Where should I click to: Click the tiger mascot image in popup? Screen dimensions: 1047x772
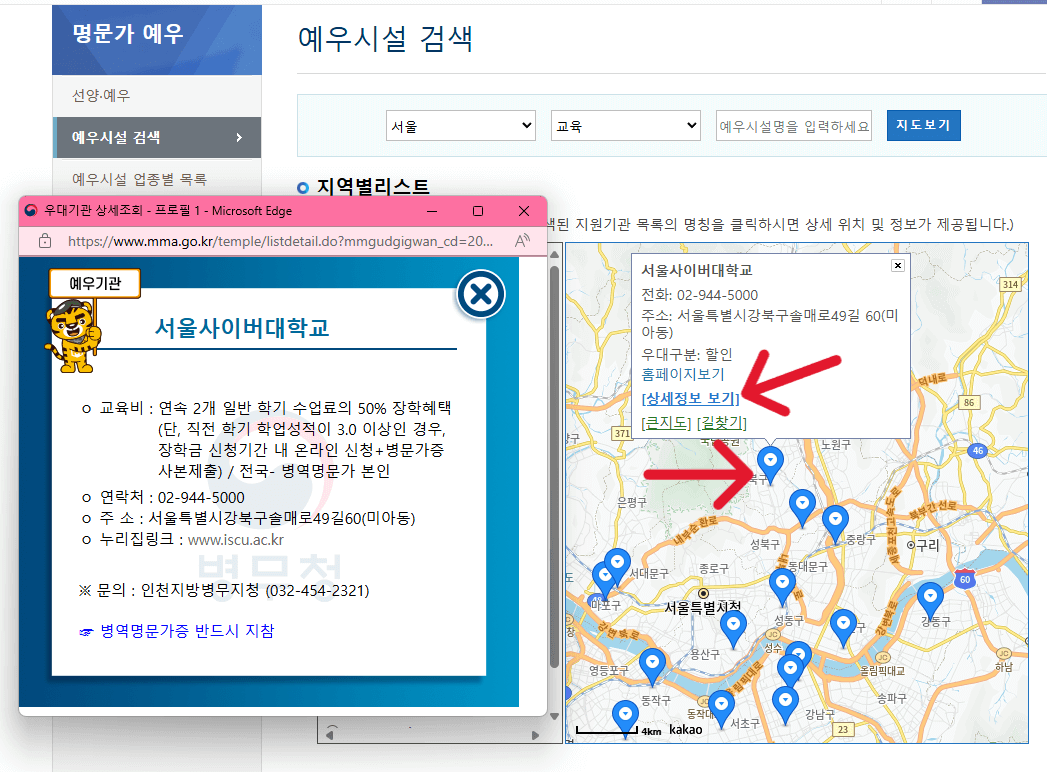(73, 336)
